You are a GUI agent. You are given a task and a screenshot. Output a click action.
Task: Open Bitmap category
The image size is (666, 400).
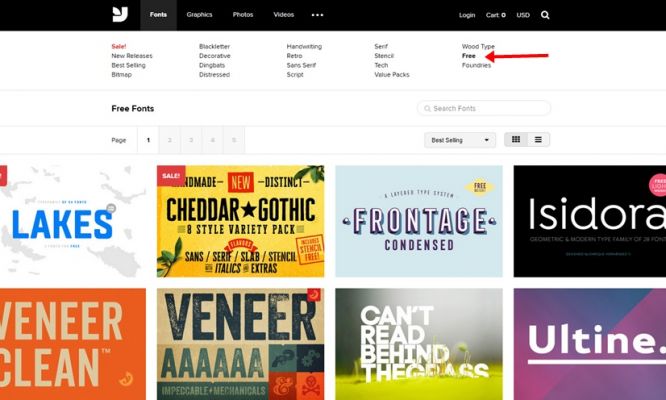click(121, 74)
